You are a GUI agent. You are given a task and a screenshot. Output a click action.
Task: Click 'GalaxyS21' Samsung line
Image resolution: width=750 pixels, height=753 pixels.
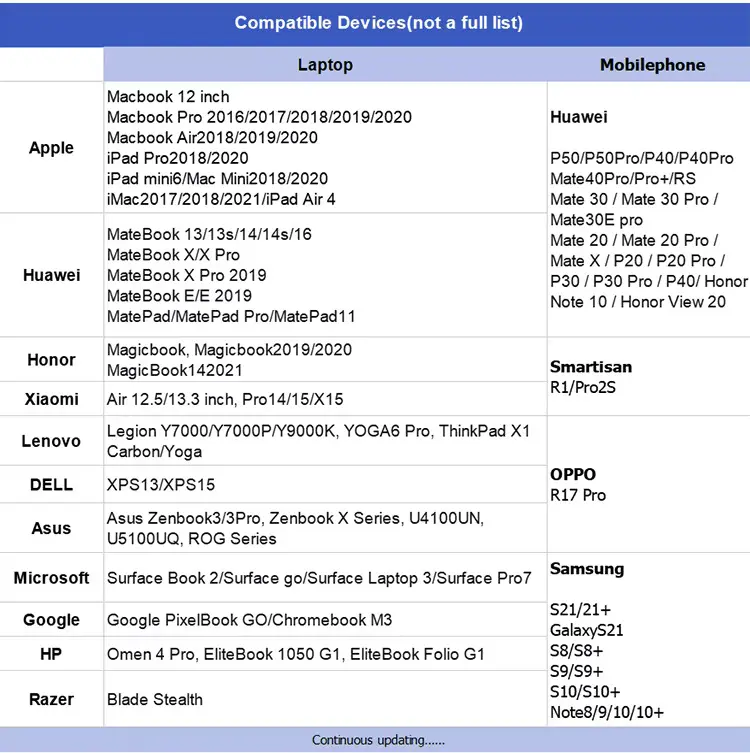tap(587, 630)
